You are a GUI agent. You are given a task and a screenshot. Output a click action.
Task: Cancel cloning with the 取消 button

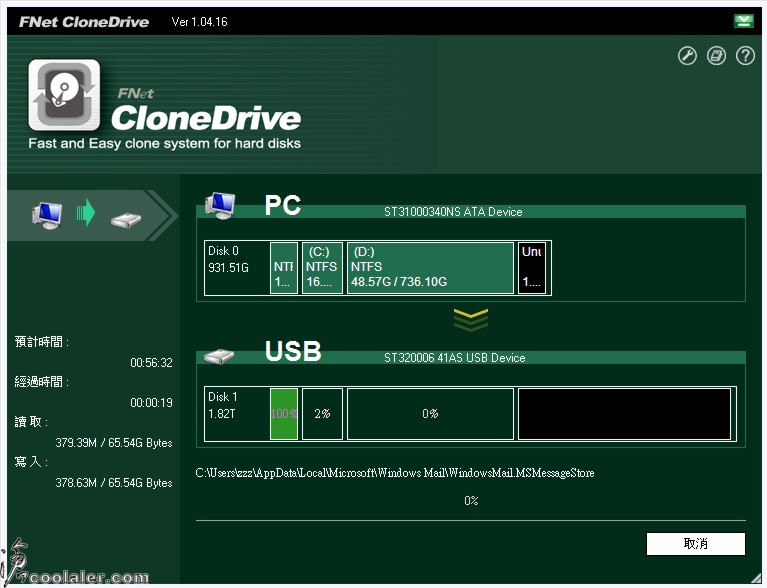(x=696, y=543)
